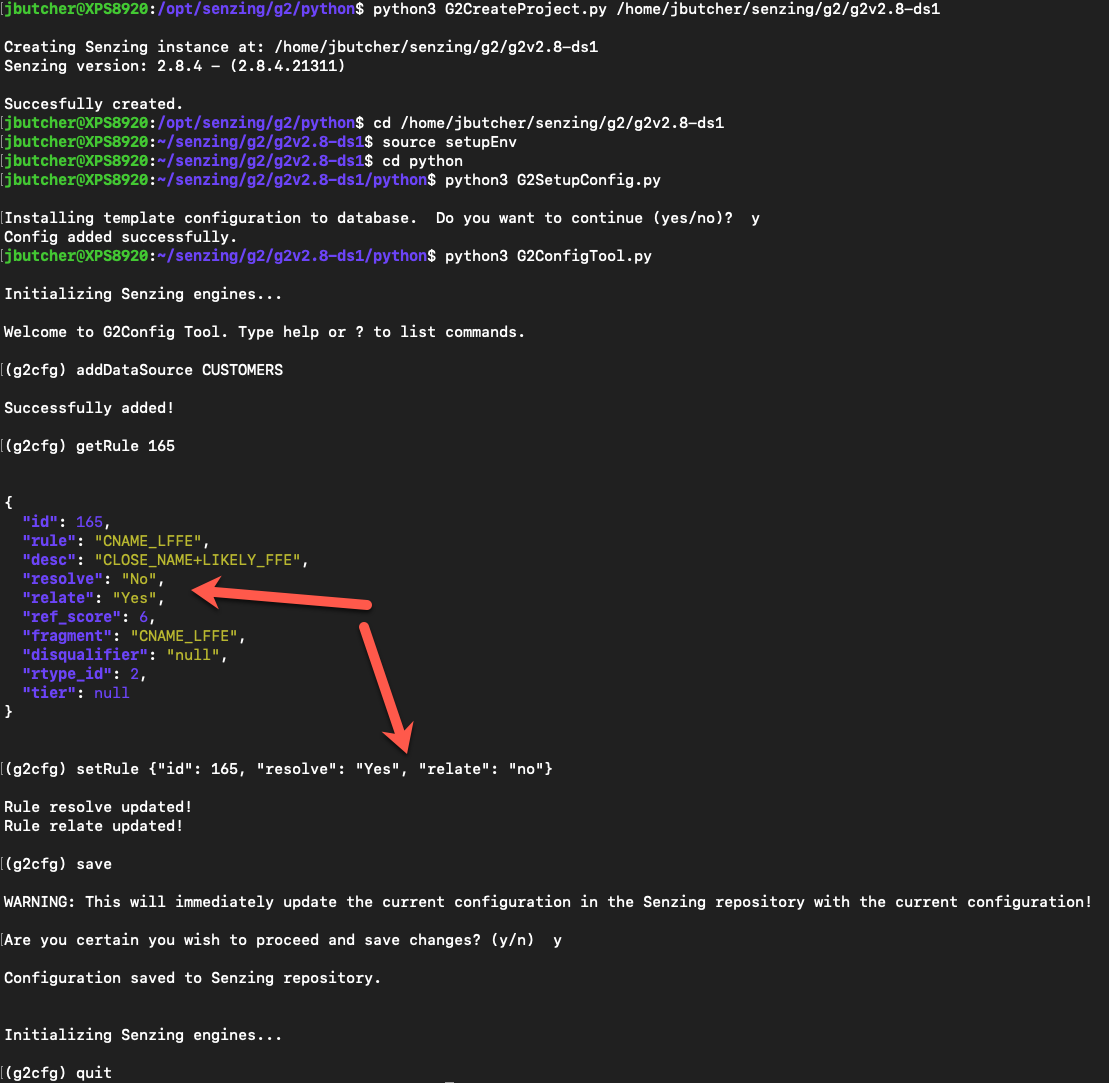Click the (g2cfg) save command

point(58,864)
